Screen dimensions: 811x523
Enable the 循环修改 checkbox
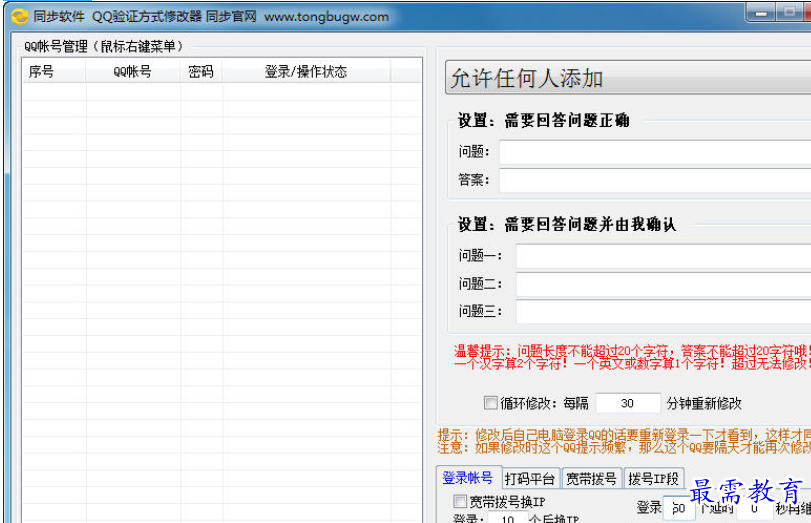(490, 403)
